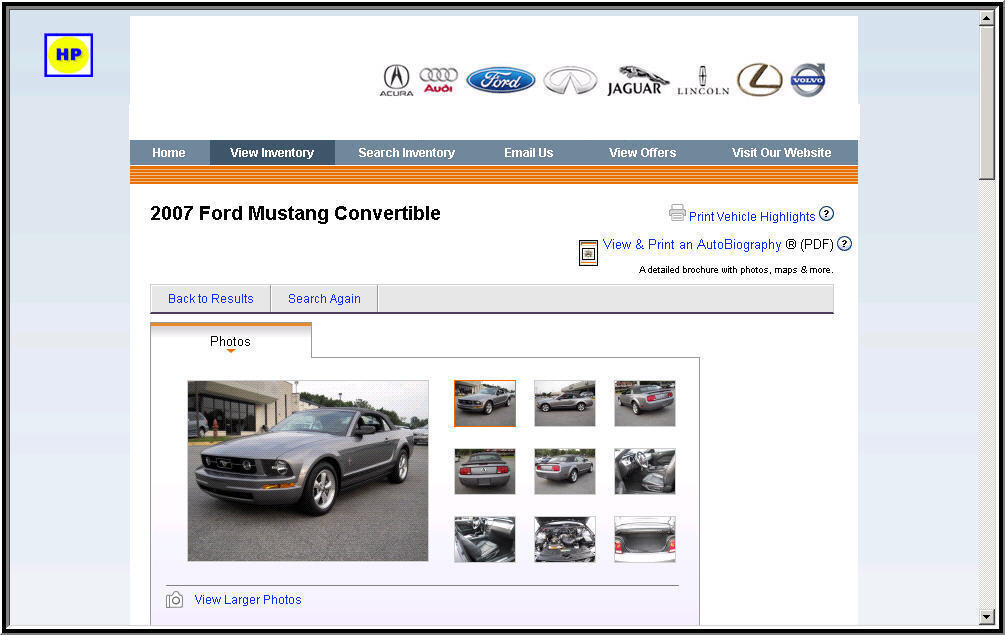Viewport: 1005px width, 635px height.
Task: Select the rear angle thumbnail in middle row center
Action: coord(565,471)
